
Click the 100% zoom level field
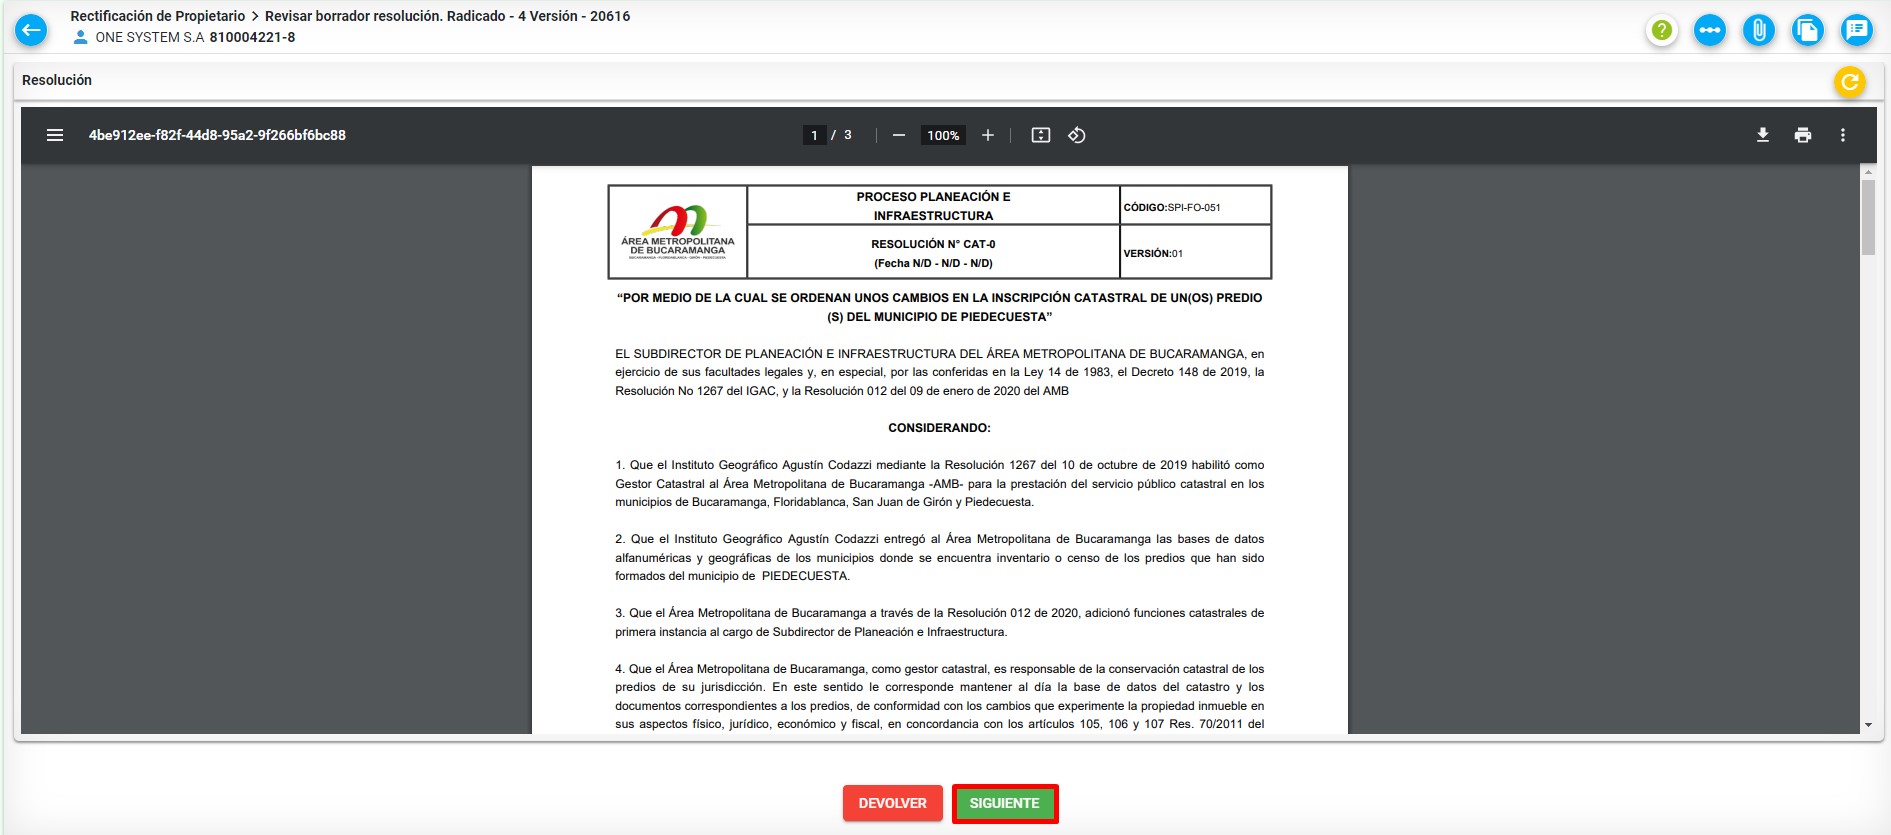(x=943, y=135)
